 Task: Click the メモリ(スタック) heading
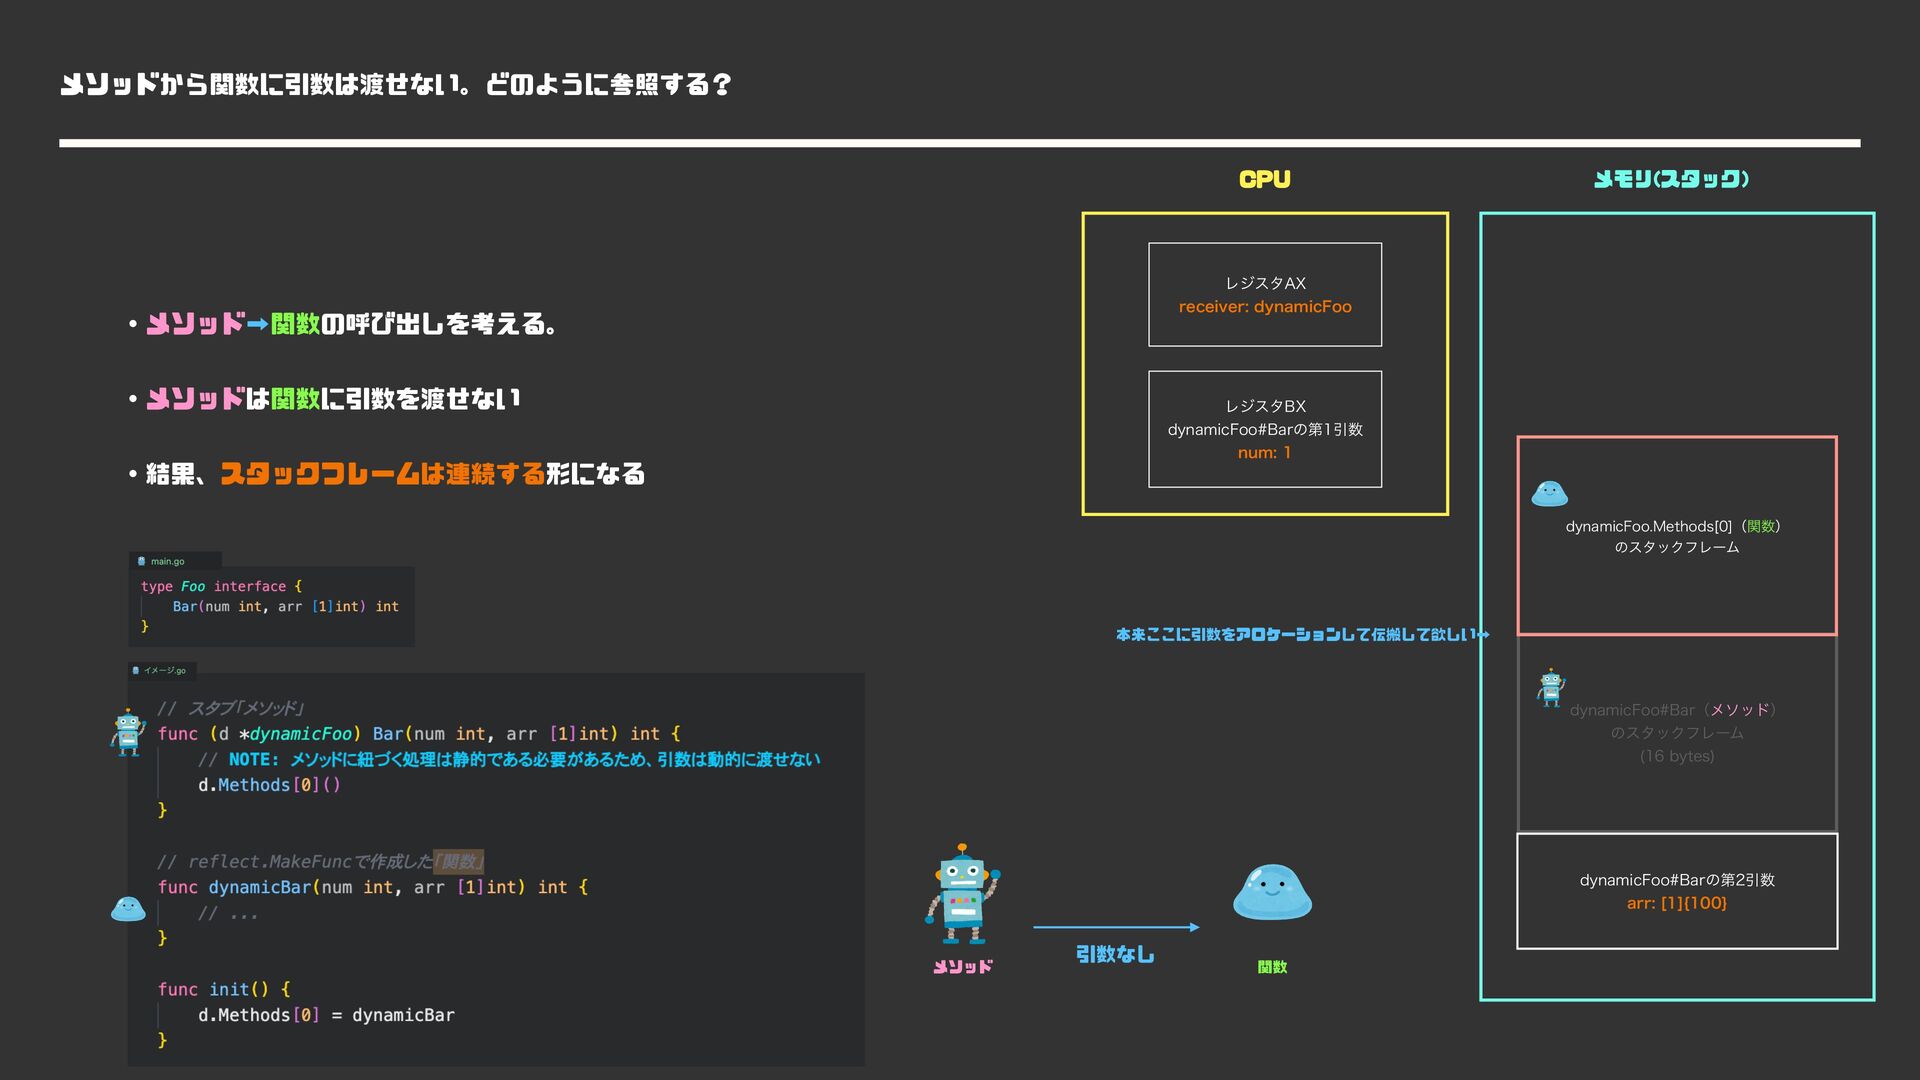[x=1671, y=179]
